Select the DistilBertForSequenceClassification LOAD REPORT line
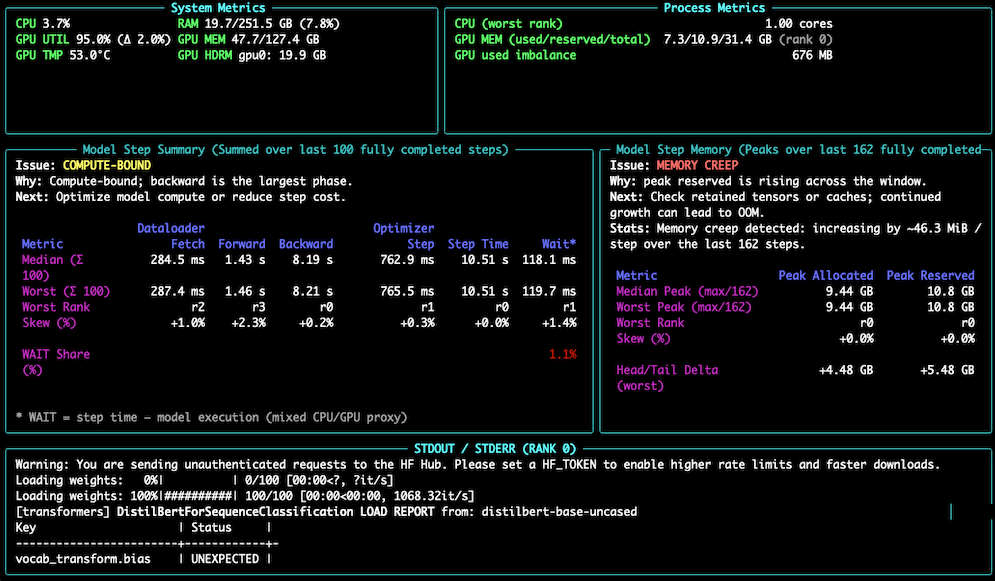The width and height of the screenshot is (995, 581). click(326, 512)
